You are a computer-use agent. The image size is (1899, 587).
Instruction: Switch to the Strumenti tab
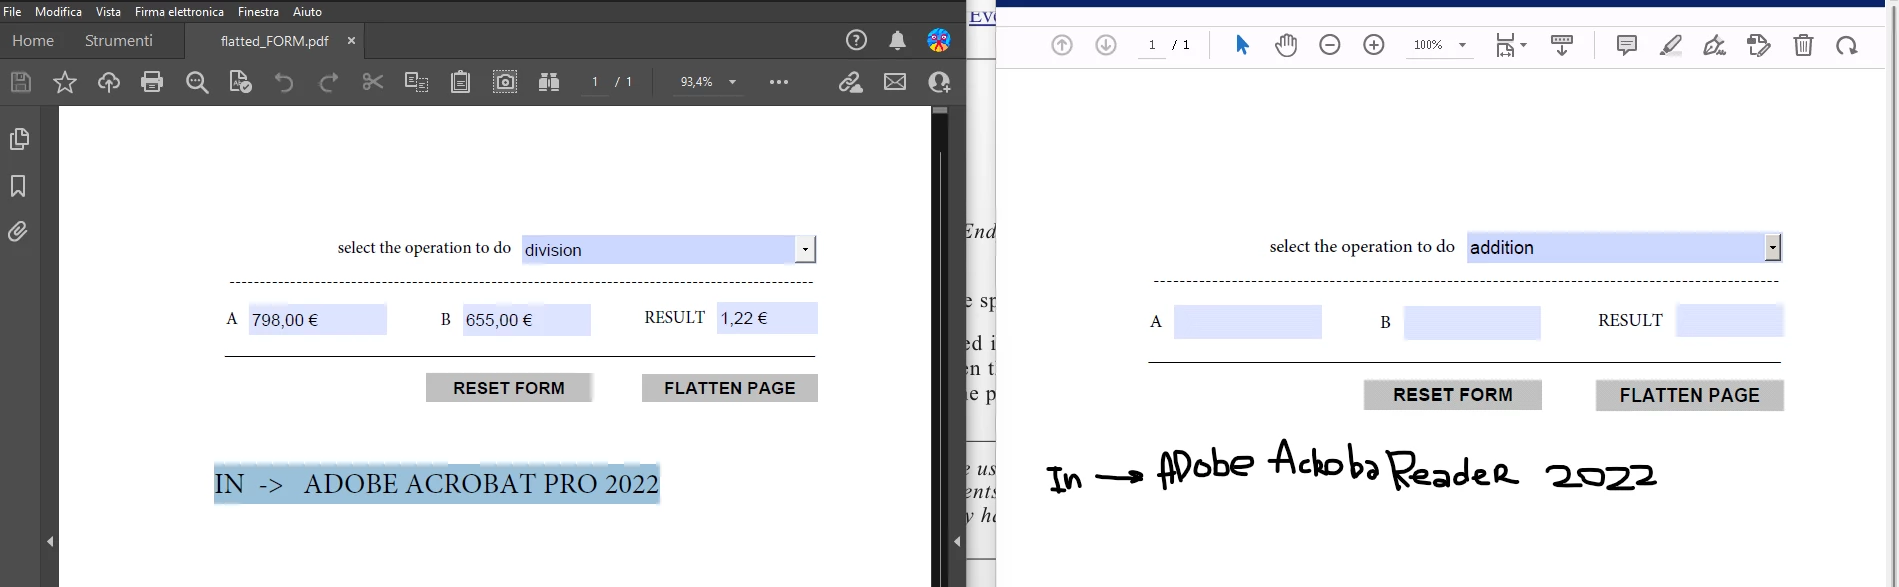click(119, 41)
